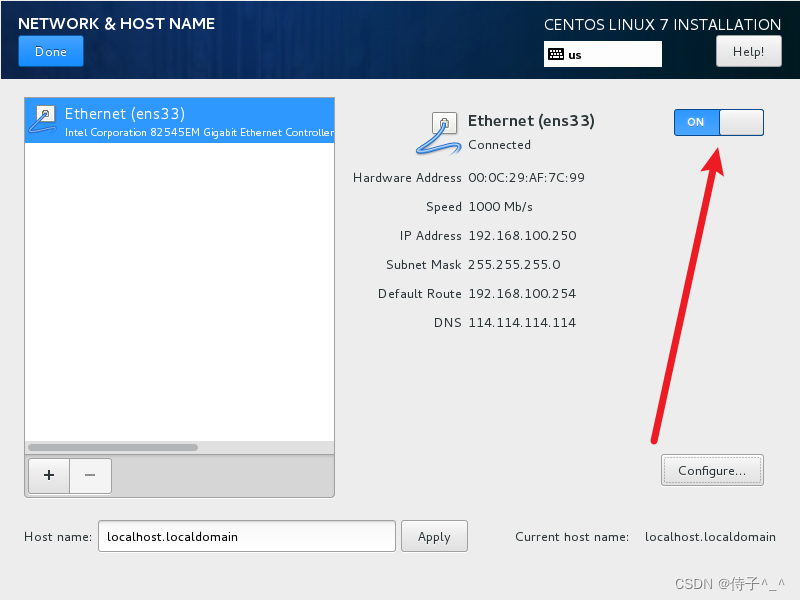The width and height of the screenshot is (800, 600).
Task: Click the Ethernet cable icon in the device list
Action: [43, 119]
